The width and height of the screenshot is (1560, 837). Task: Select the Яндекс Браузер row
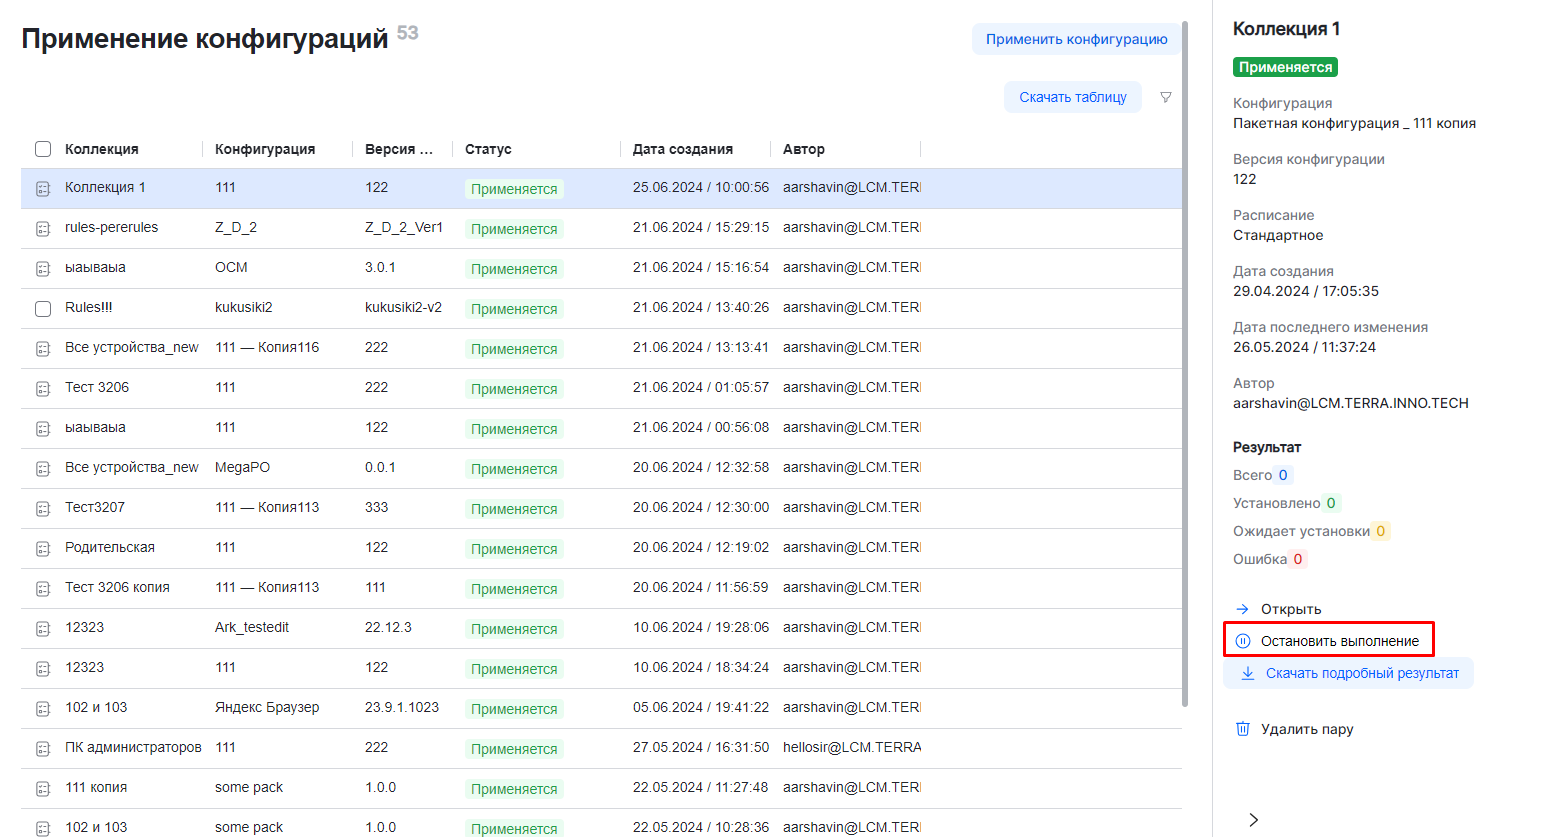(267, 708)
